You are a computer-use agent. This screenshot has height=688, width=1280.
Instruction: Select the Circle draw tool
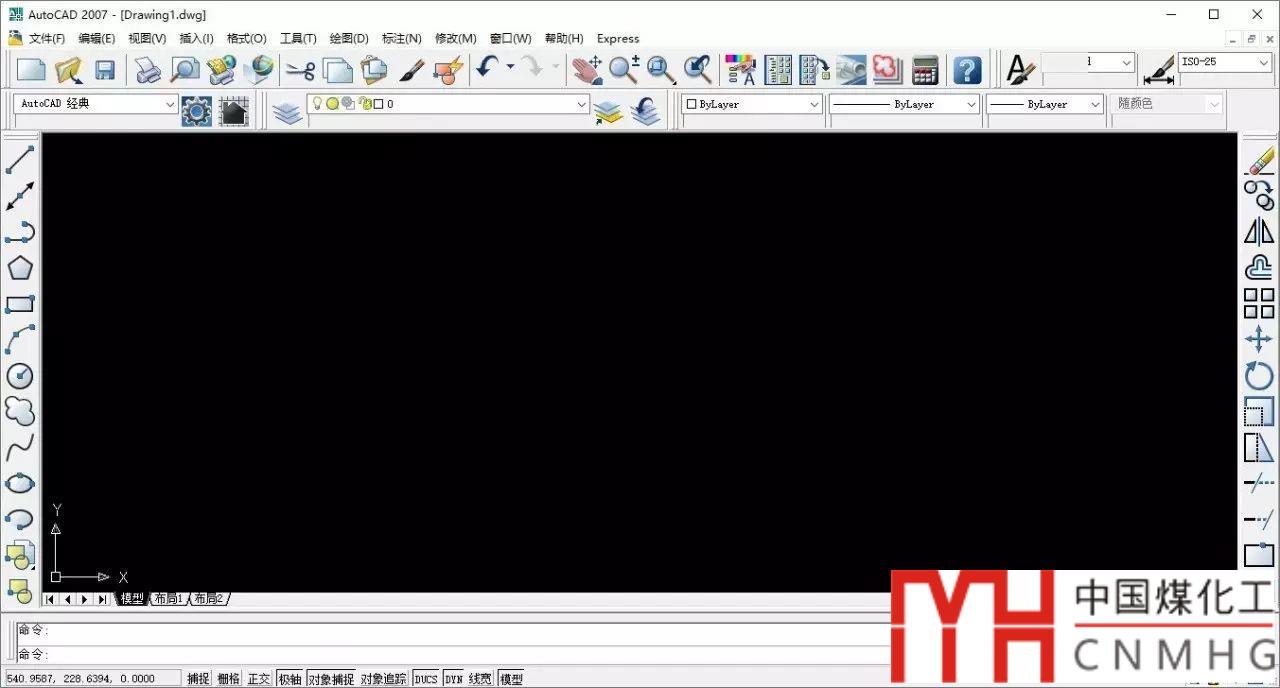pos(20,376)
